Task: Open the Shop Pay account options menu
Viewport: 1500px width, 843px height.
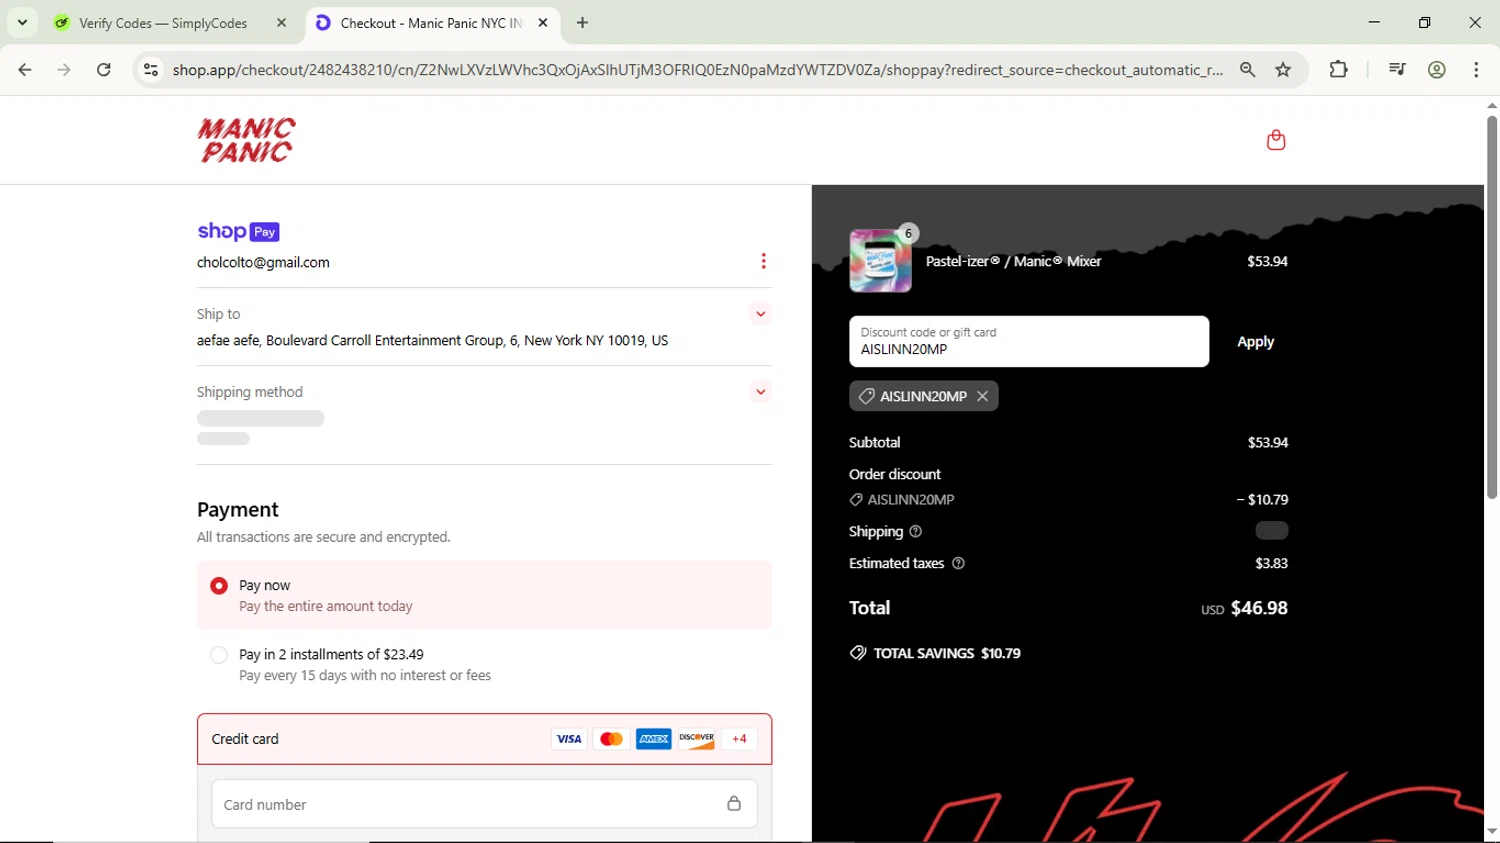Action: [763, 261]
